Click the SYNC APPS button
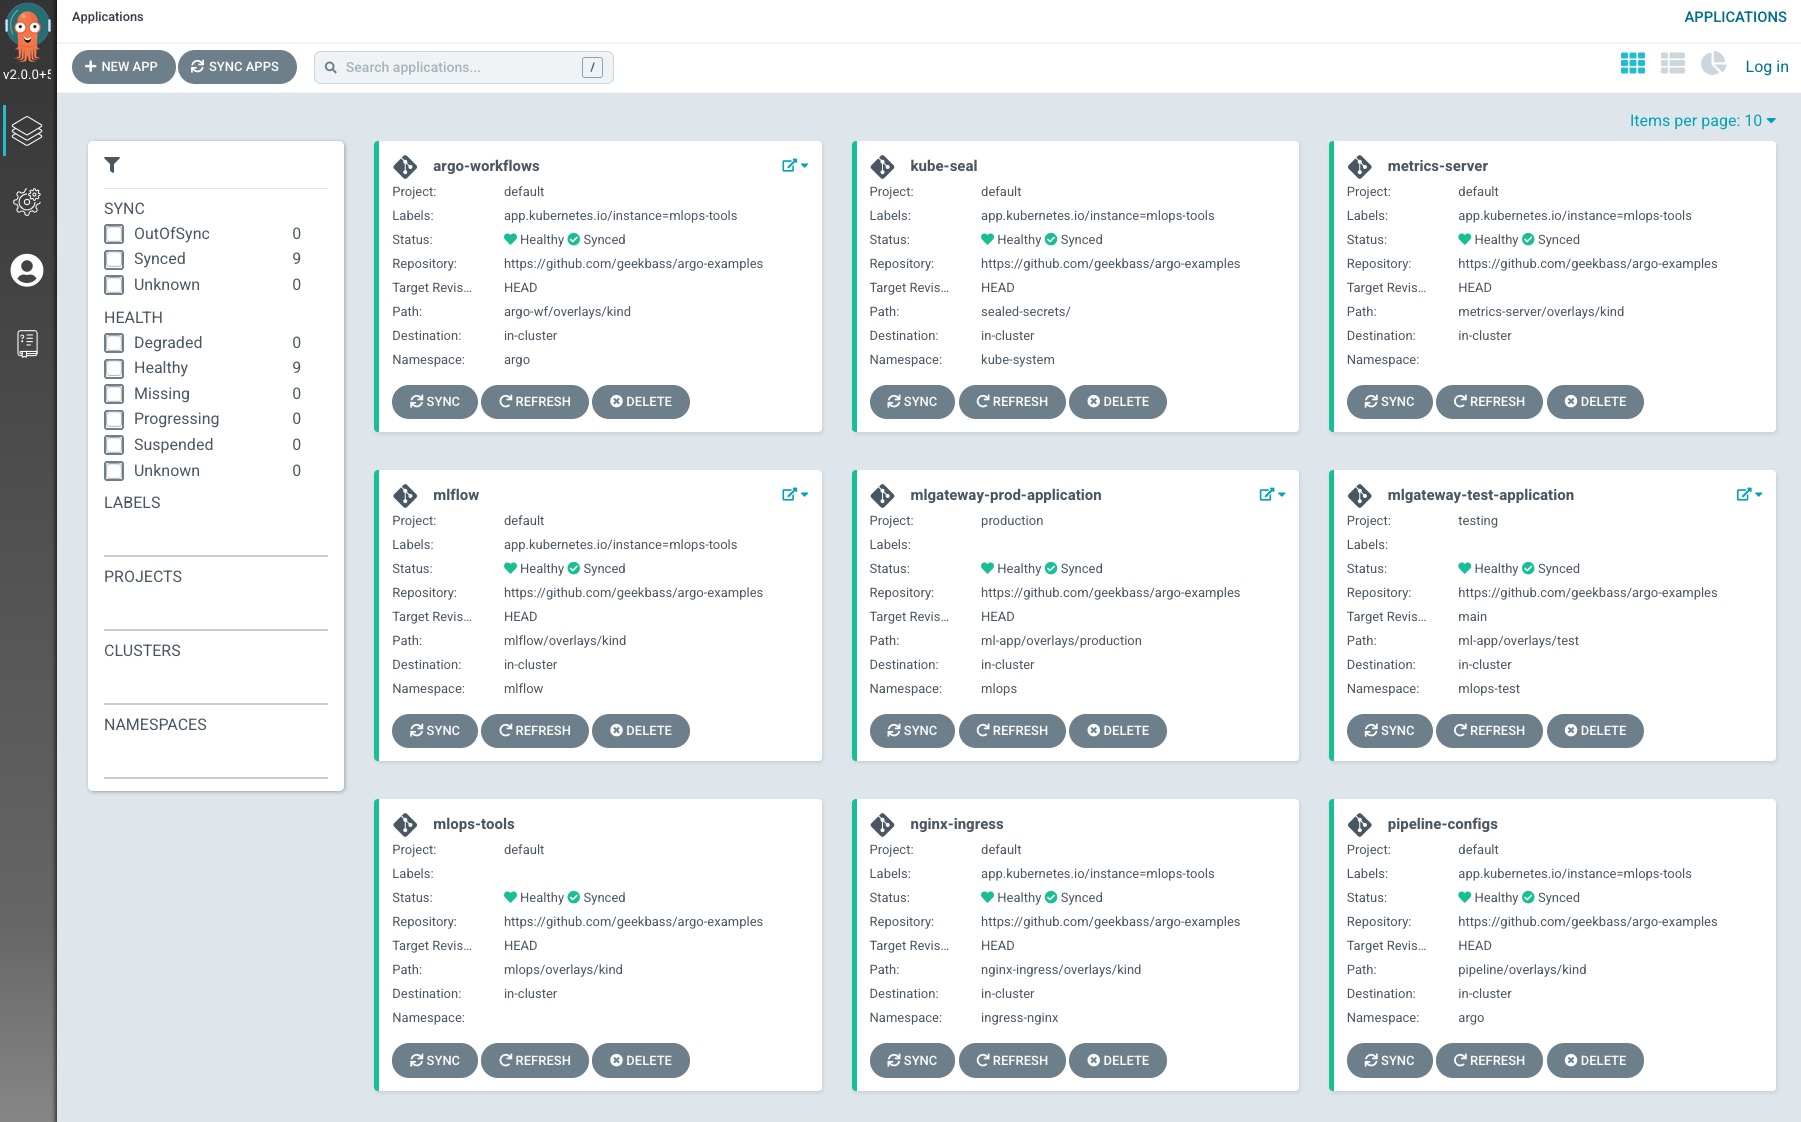Image resolution: width=1801 pixels, height=1122 pixels. pos(237,67)
